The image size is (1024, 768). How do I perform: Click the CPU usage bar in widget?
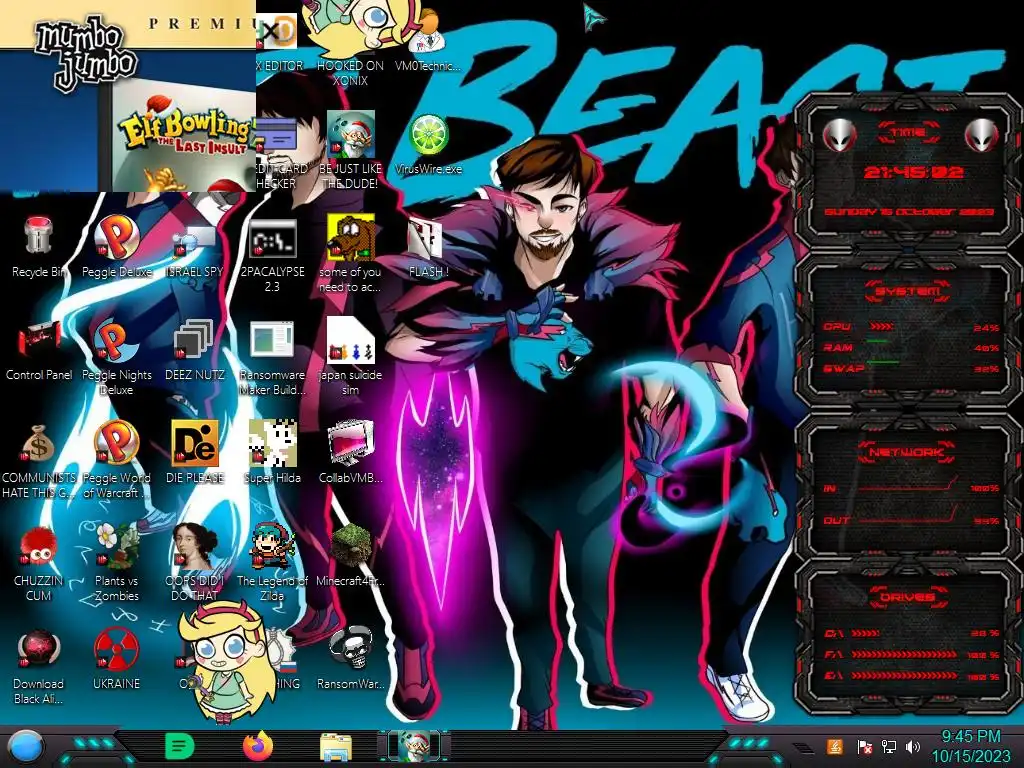(881, 326)
